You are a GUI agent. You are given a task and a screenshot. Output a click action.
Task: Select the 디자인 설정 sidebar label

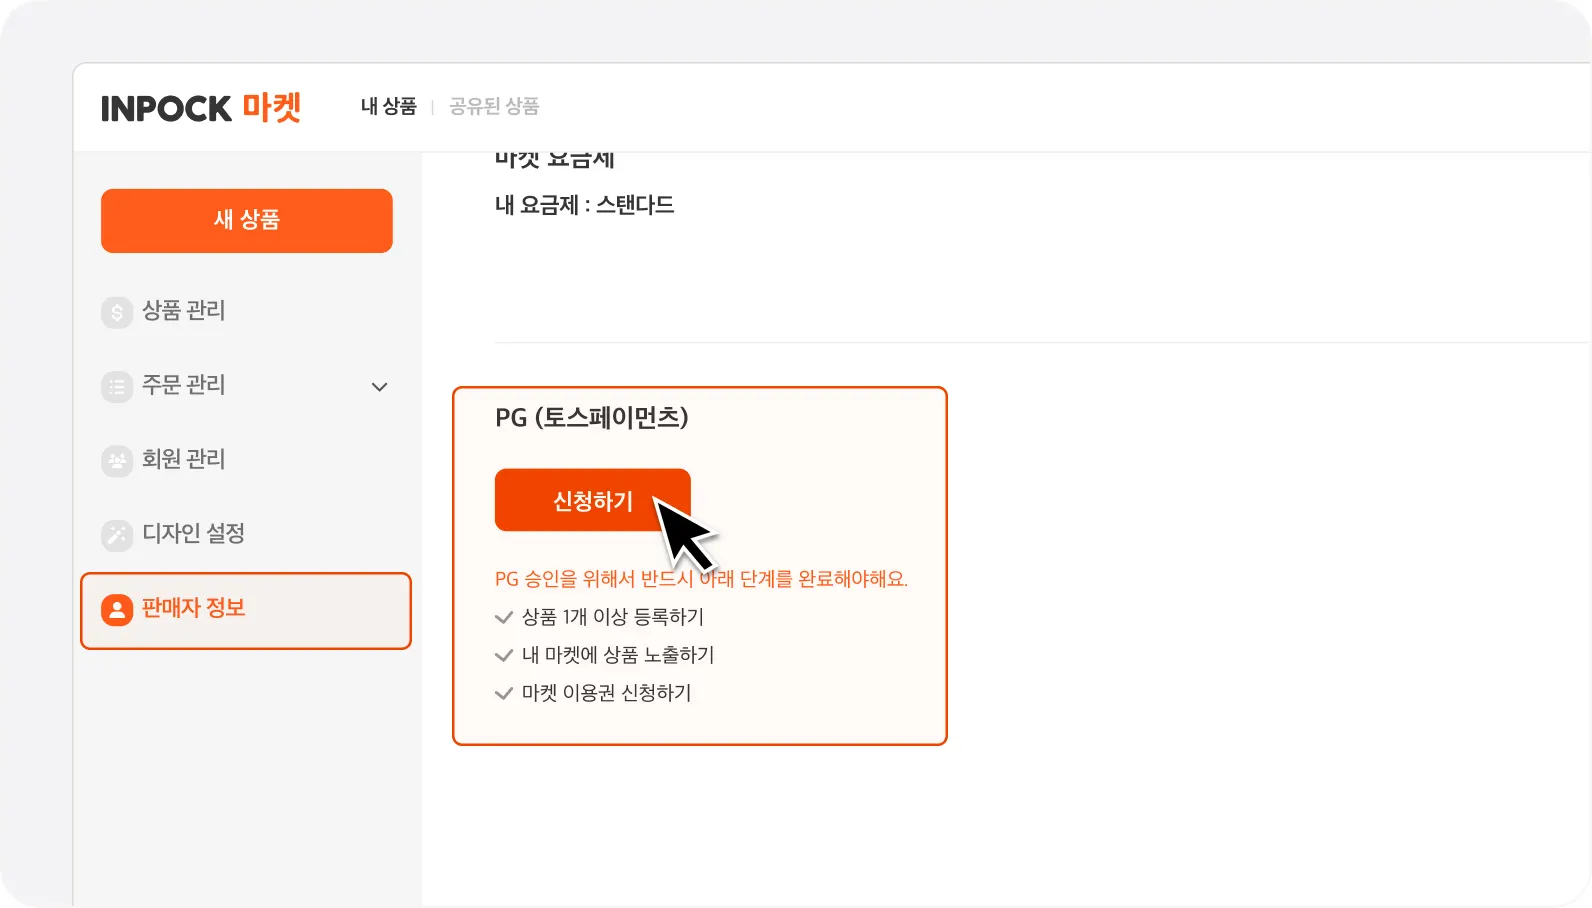point(193,533)
